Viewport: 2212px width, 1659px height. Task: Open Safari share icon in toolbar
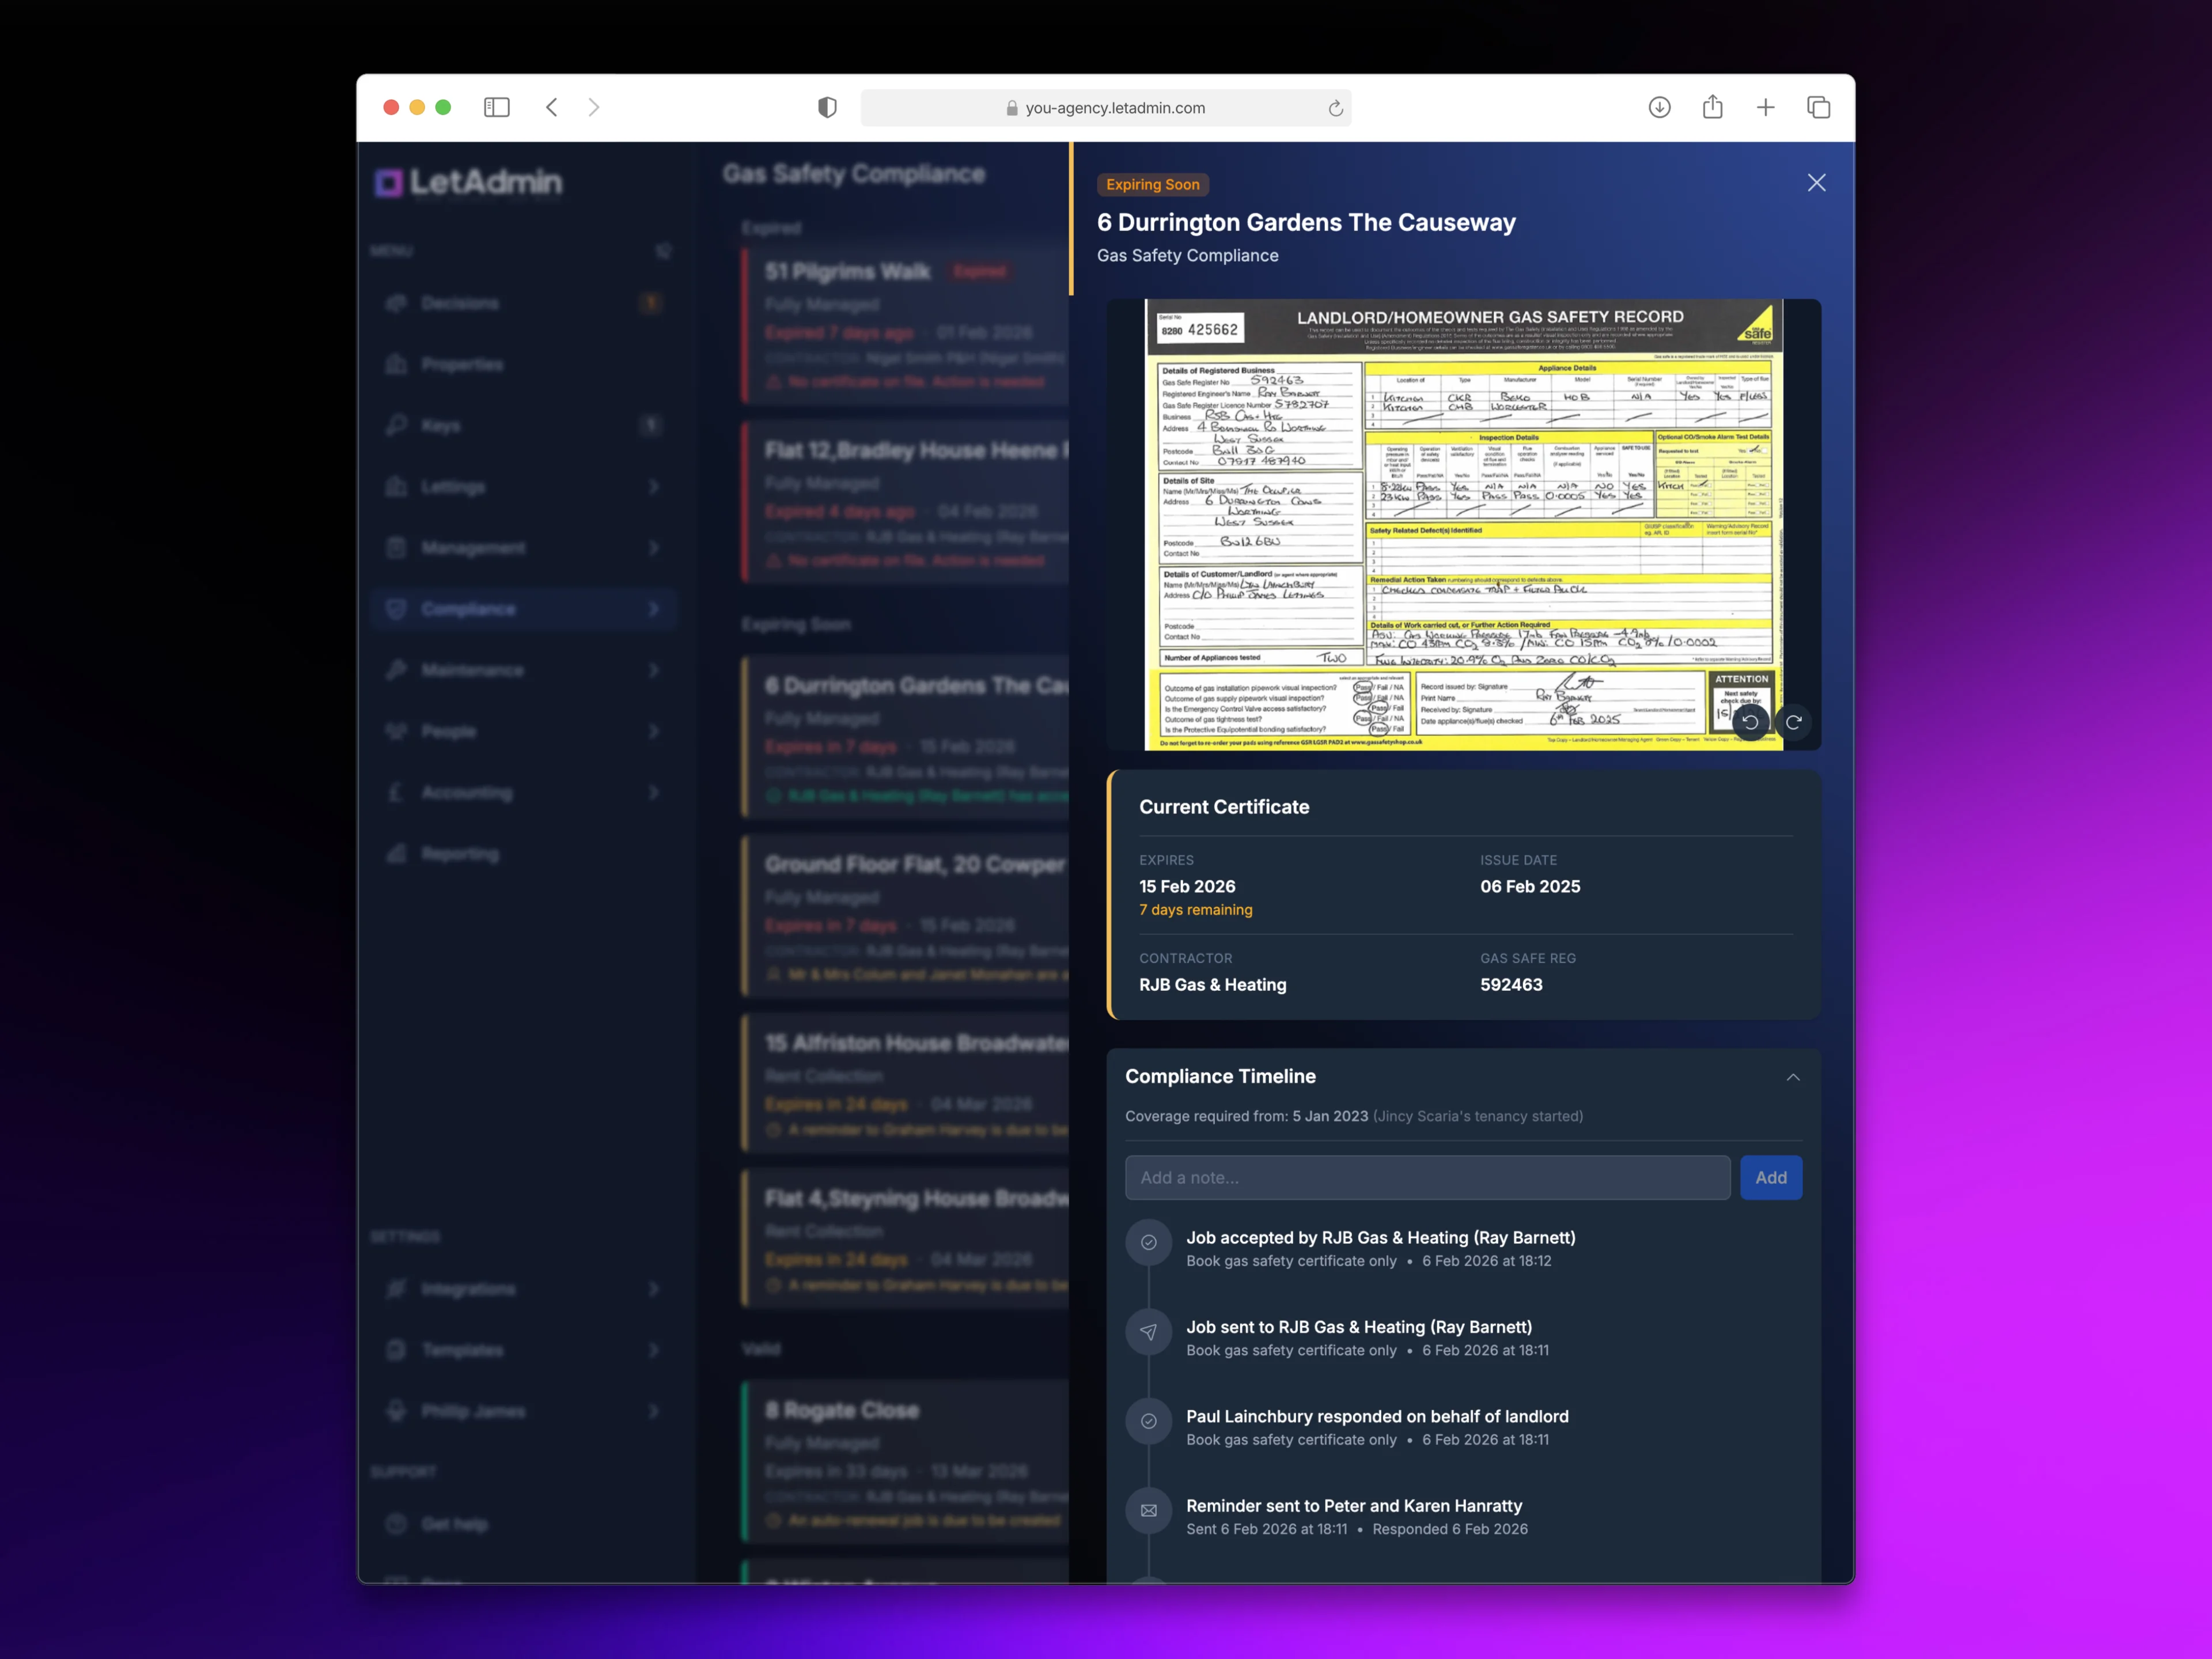click(1712, 107)
